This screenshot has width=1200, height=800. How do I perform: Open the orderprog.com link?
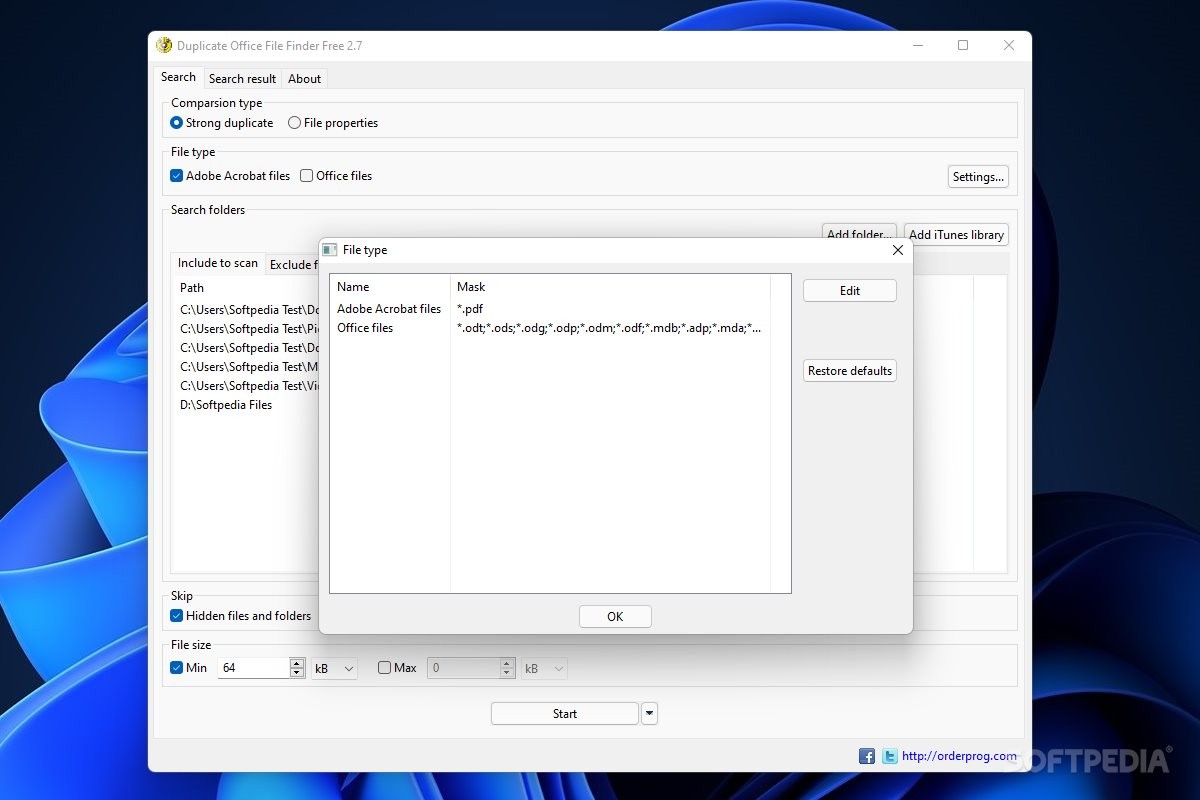pyautogui.click(x=959, y=756)
